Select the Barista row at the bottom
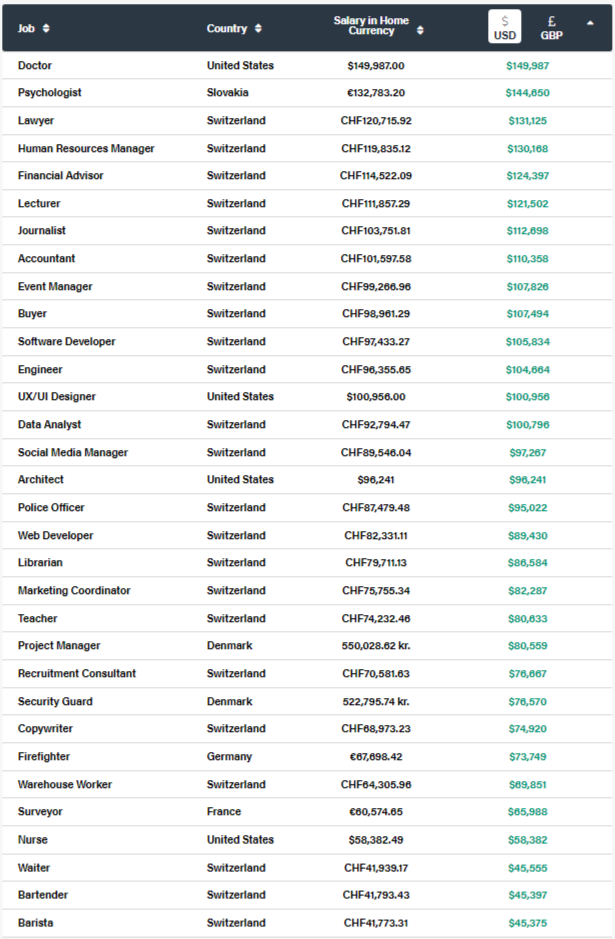Screen dimensions: 615x939 pos(36,922)
